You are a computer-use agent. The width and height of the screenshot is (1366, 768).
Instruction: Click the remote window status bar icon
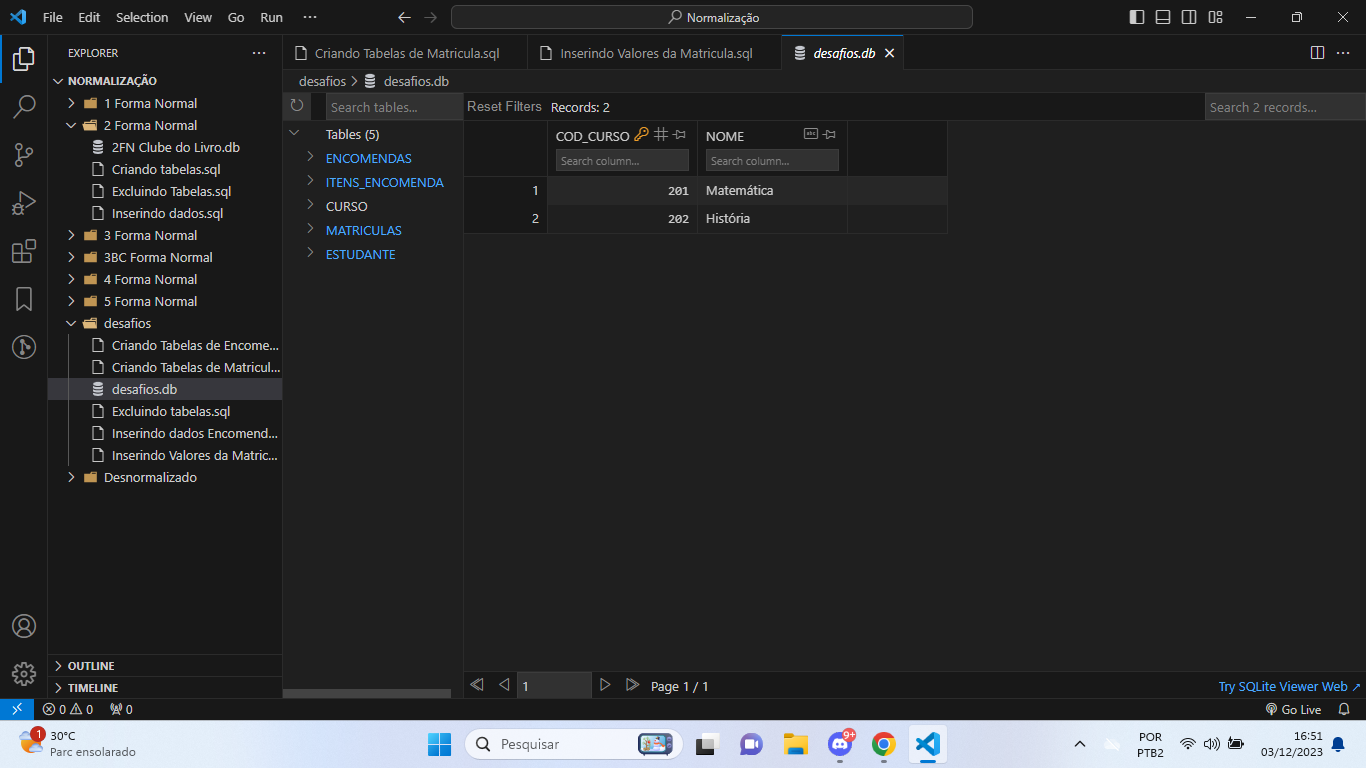(17, 709)
